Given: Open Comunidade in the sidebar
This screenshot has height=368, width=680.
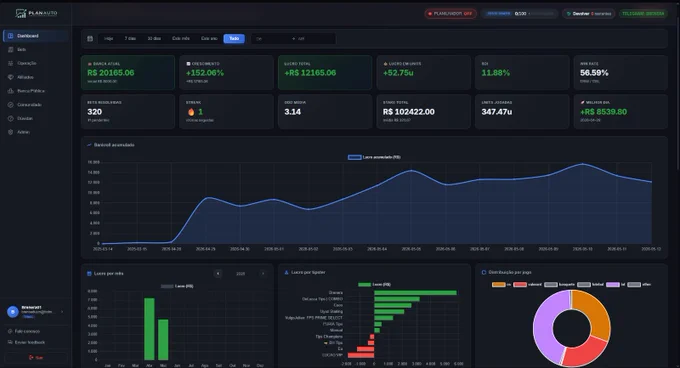Looking at the screenshot, I should [x=36, y=105].
